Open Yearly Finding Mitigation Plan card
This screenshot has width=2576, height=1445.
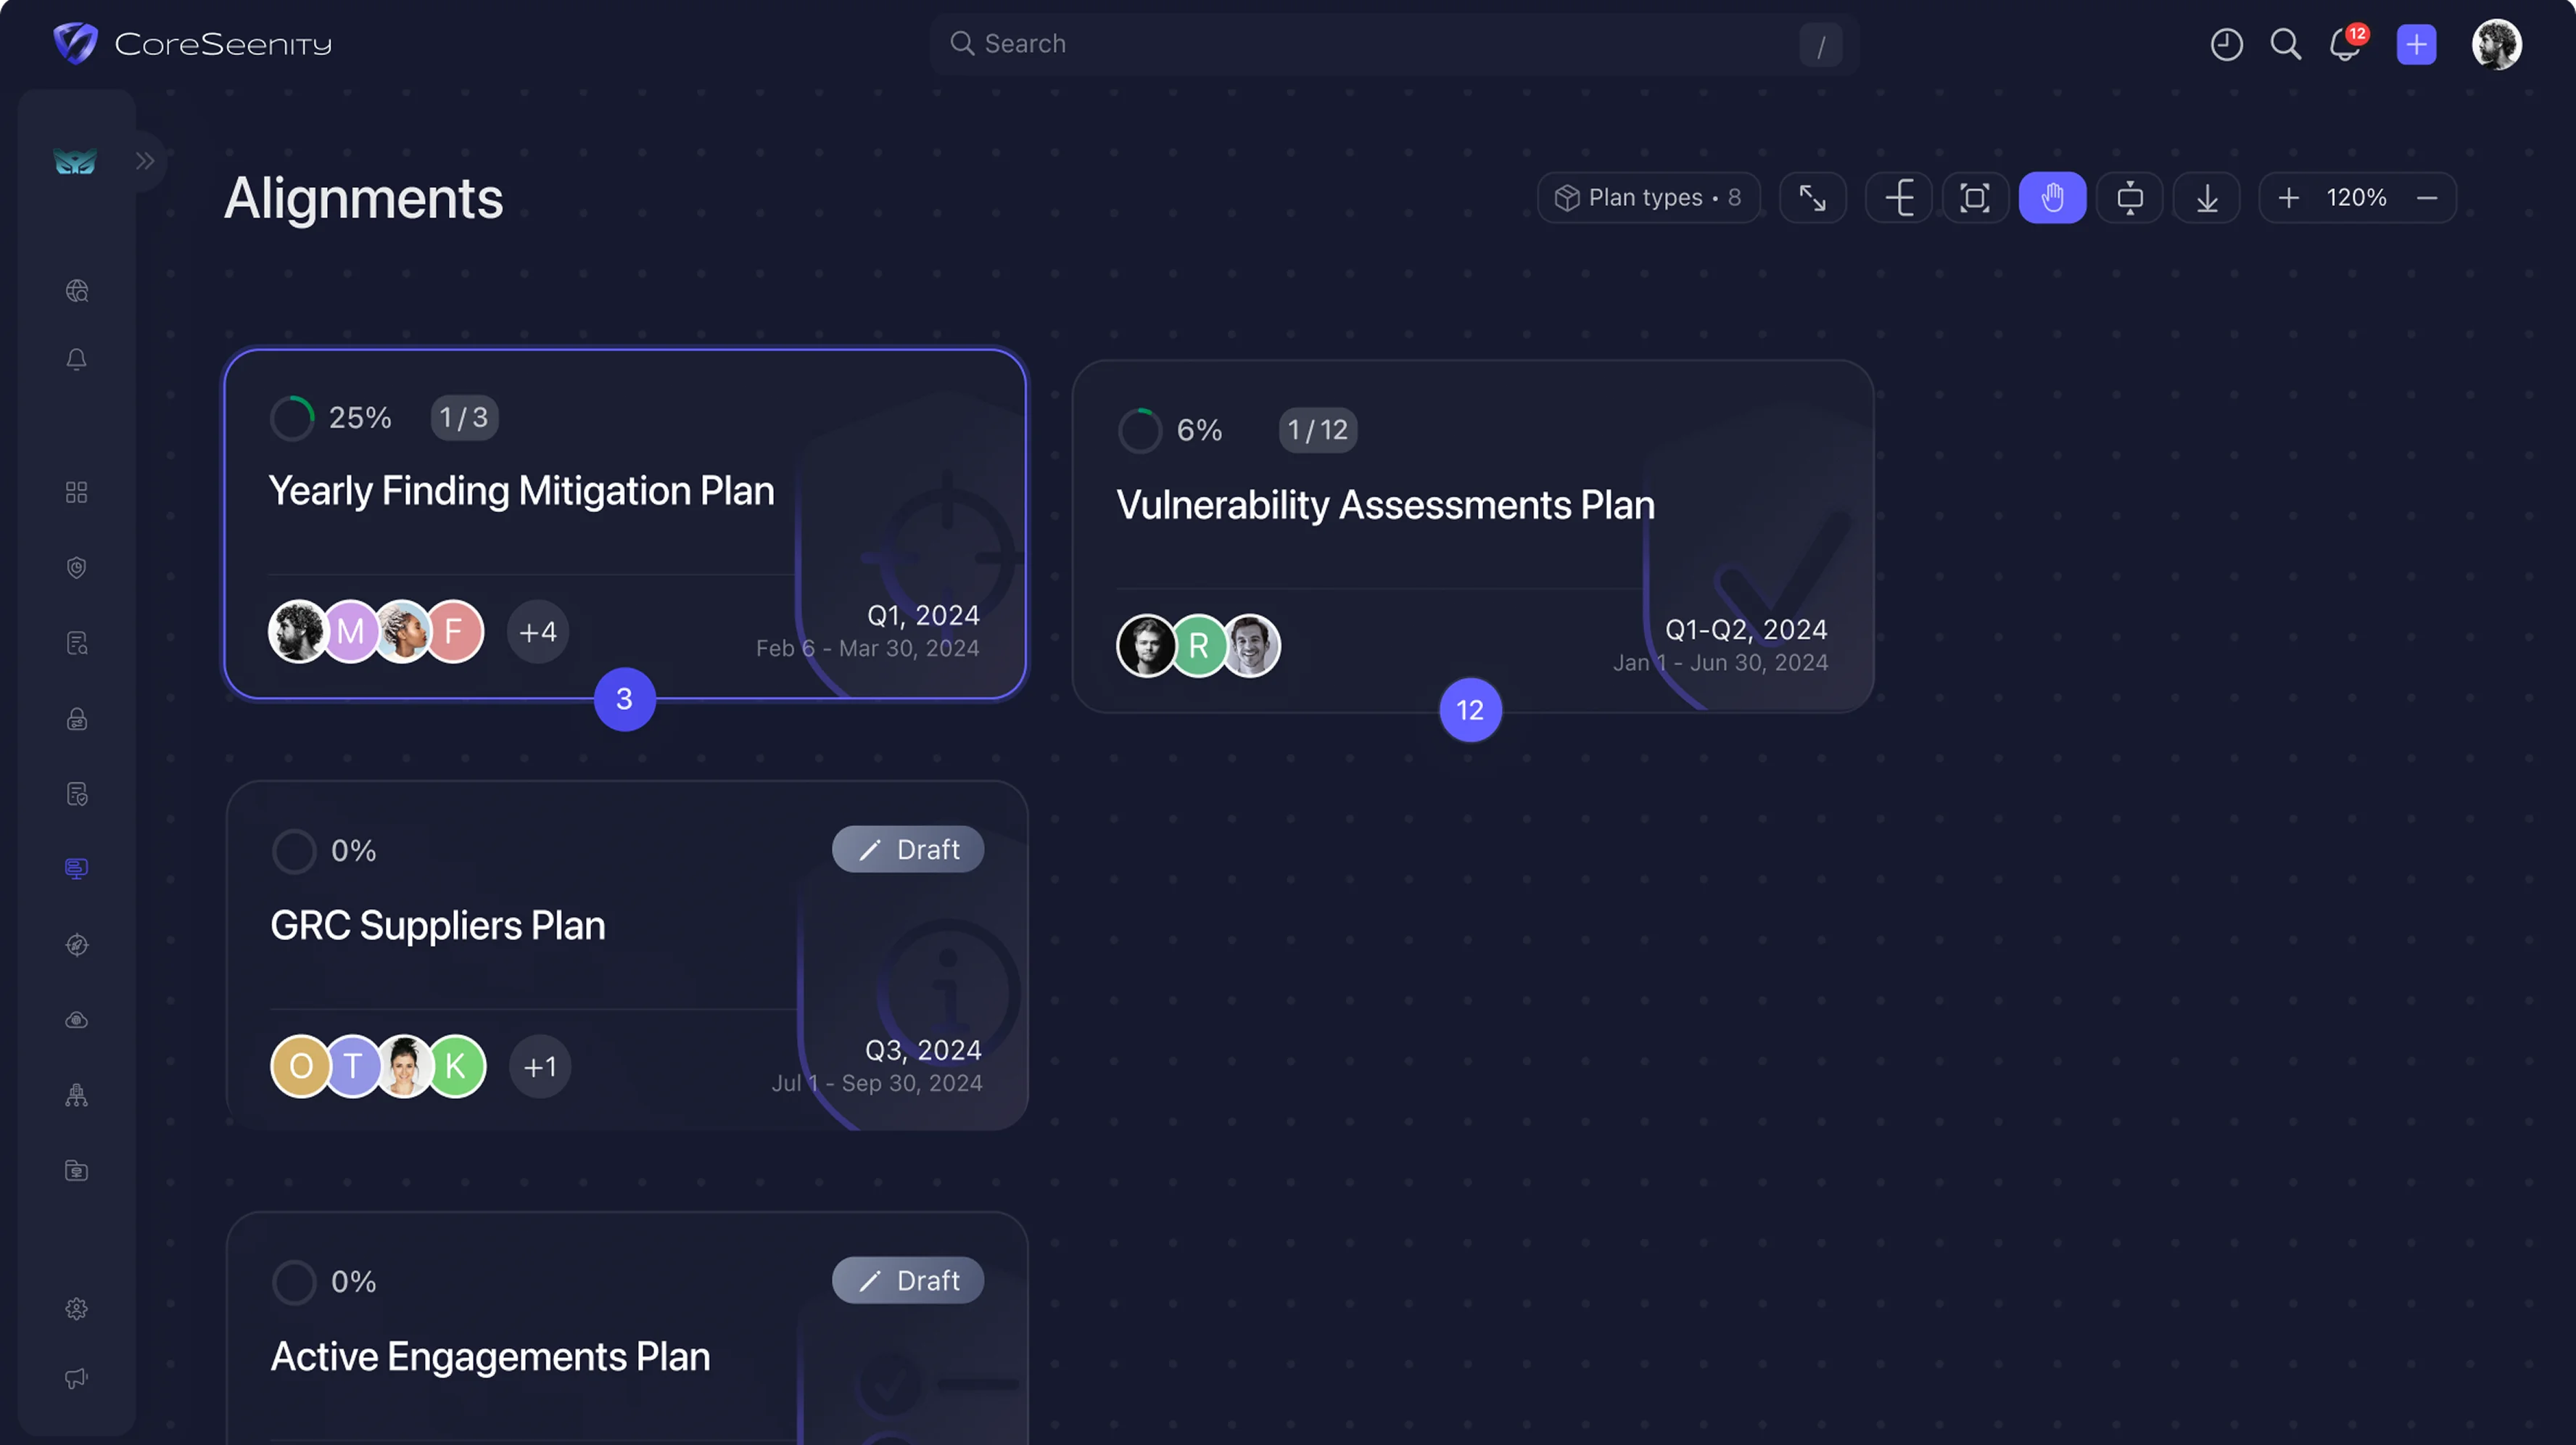[x=626, y=524]
